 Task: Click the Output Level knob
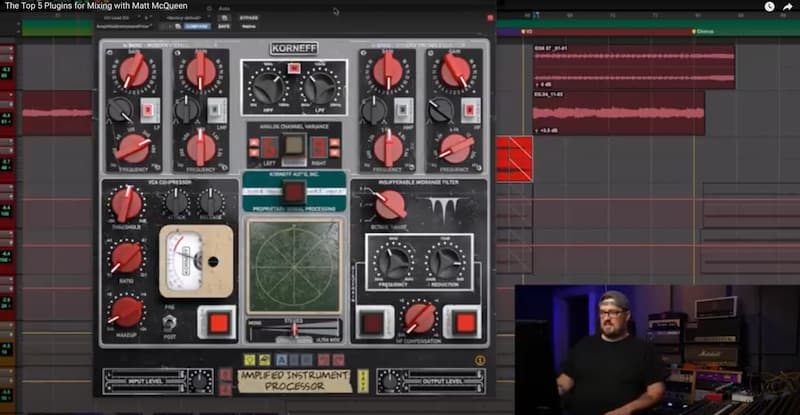click(390, 381)
